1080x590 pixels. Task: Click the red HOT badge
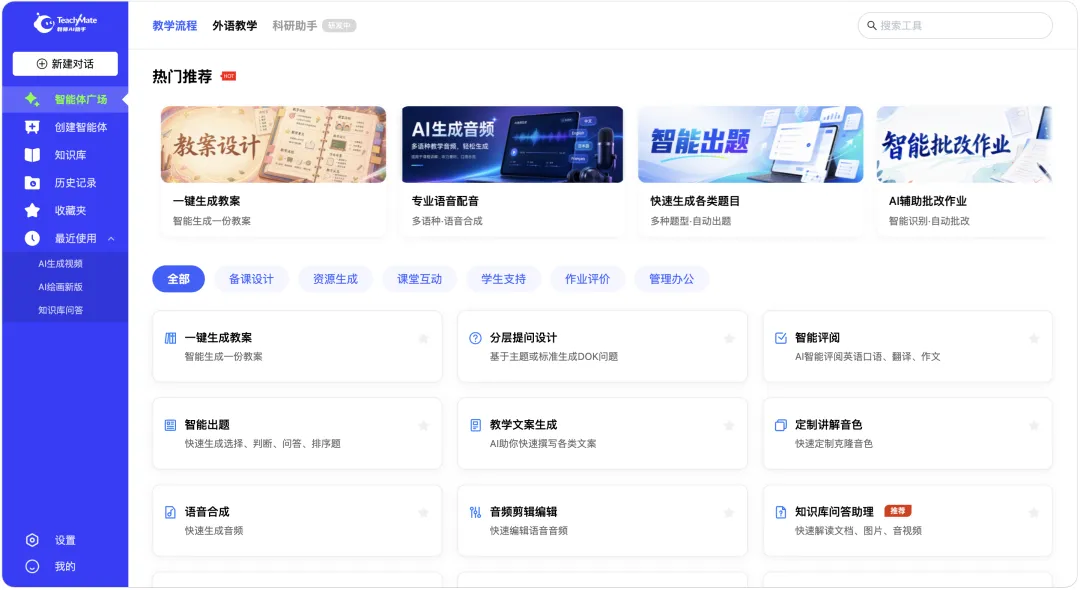coord(229,76)
